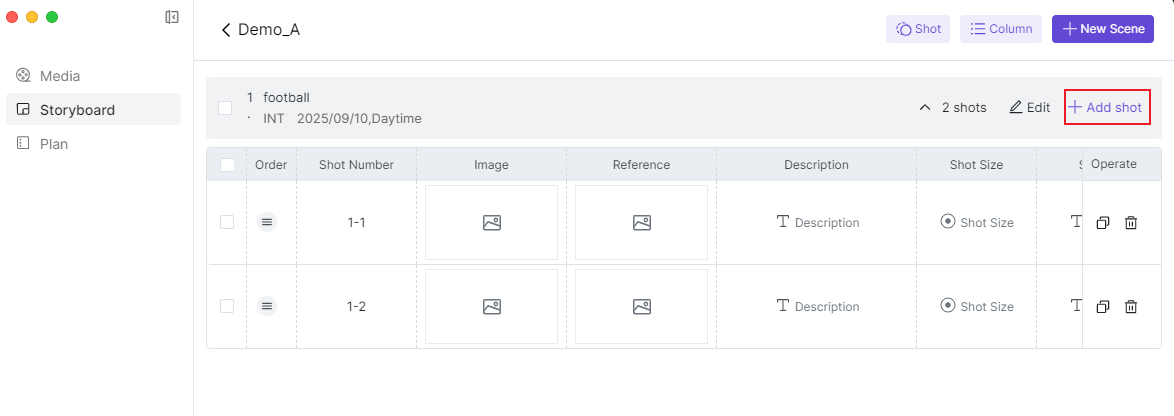Delete shot 1-1 with trash icon
The height and width of the screenshot is (416, 1174).
click(1131, 223)
